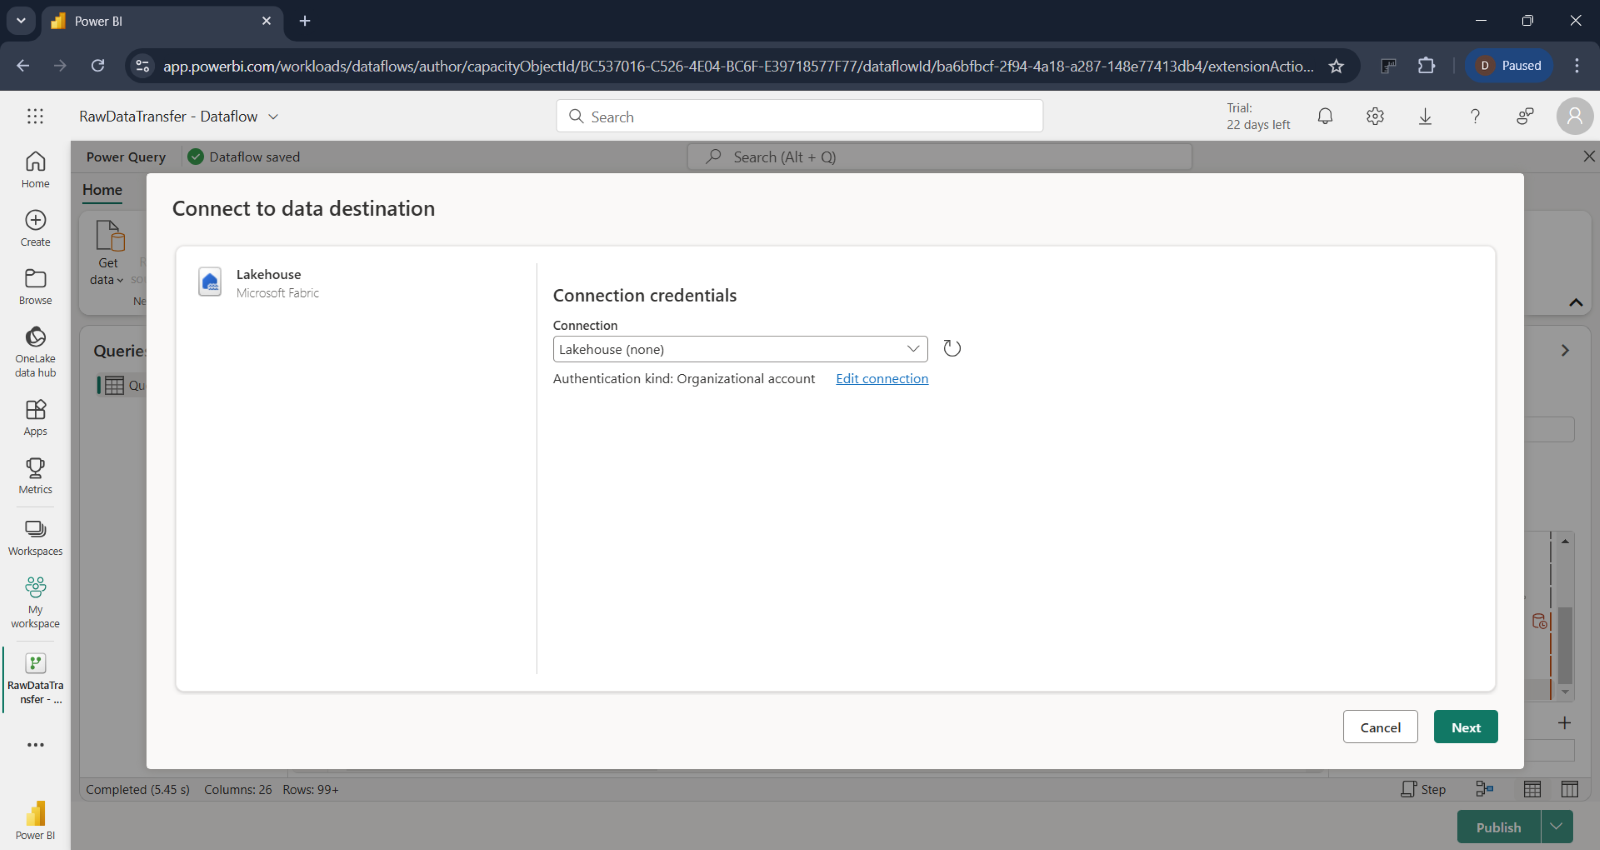
Task: Expand the right panel chevron
Action: click(x=1565, y=350)
